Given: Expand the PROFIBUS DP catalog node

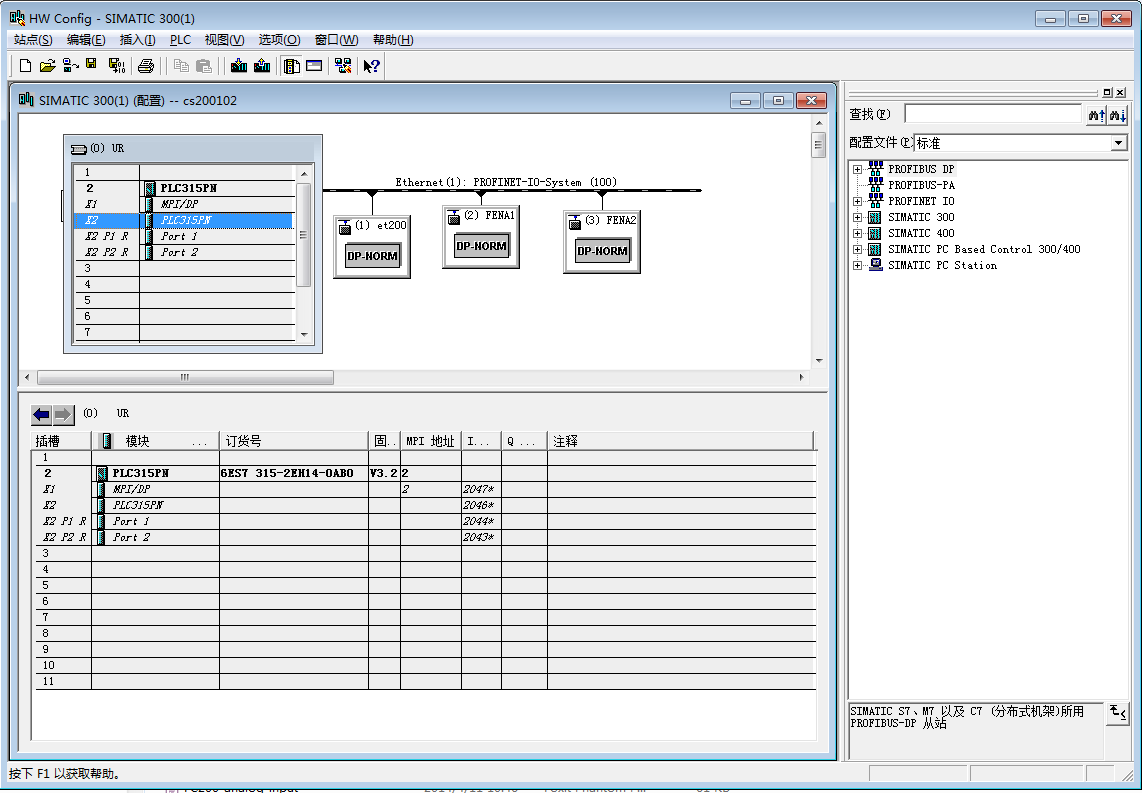Looking at the screenshot, I should tap(858, 170).
